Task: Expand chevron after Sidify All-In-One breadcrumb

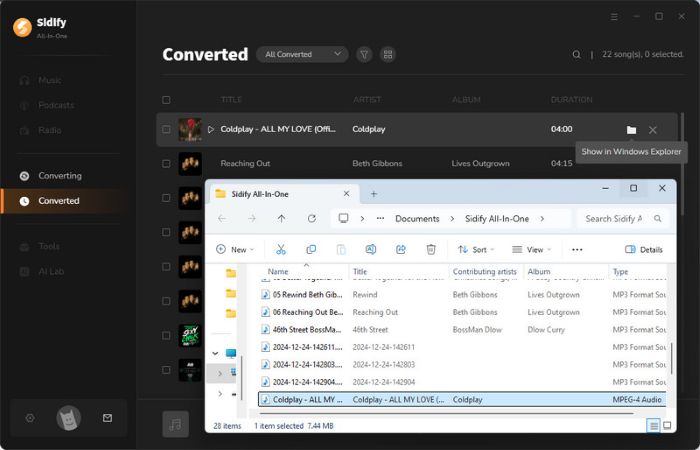Action: coord(542,219)
